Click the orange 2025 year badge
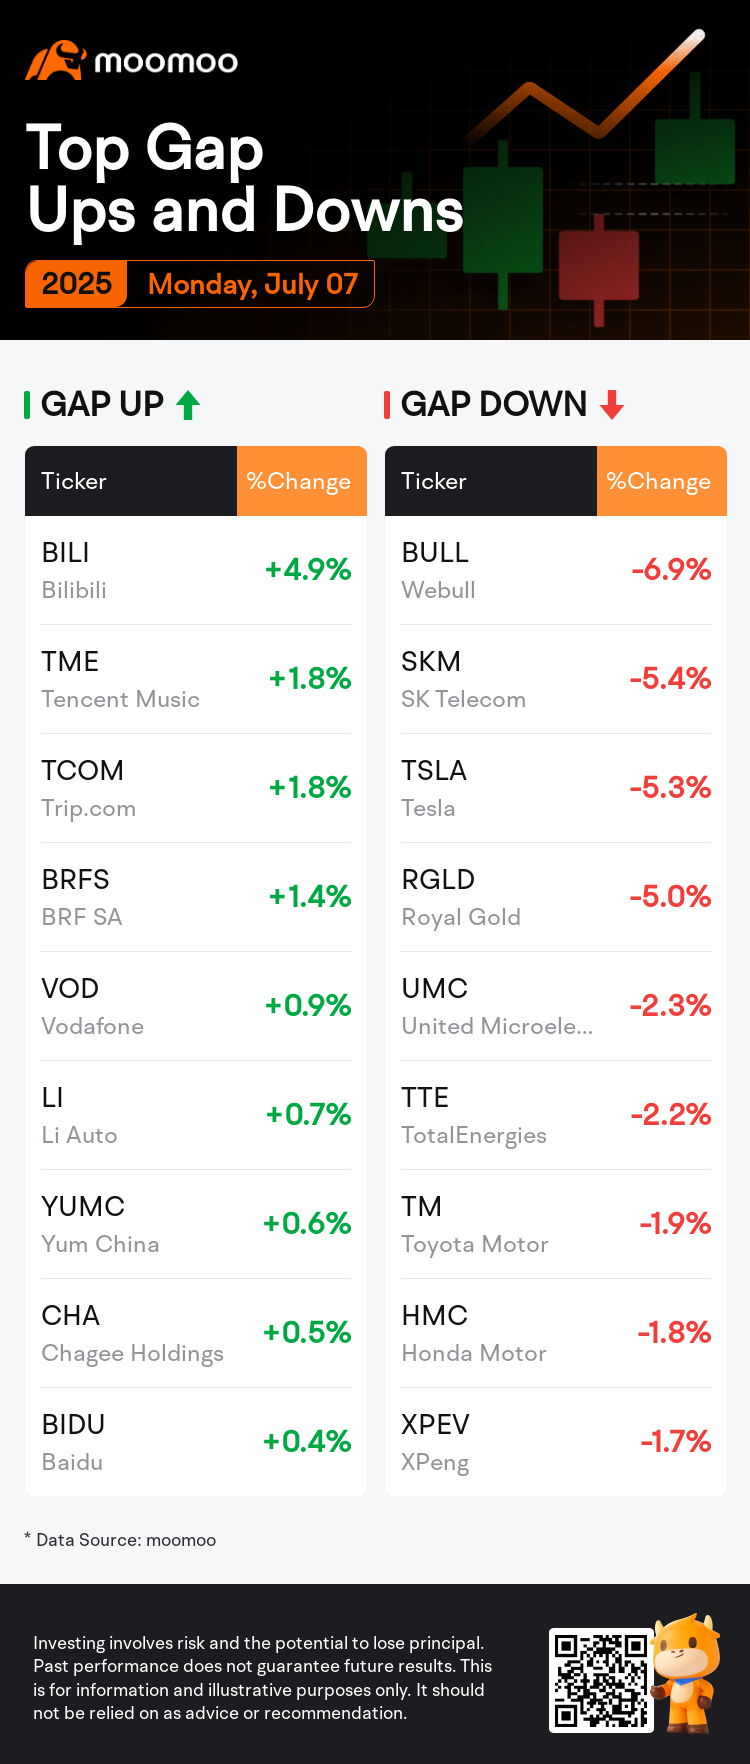The image size is (750, 1764). coord(76,284)
